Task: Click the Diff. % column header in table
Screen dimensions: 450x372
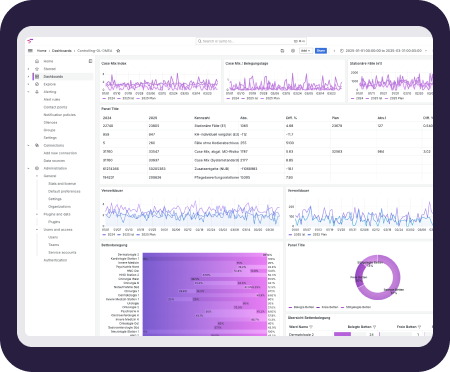Action: point(291,118)
